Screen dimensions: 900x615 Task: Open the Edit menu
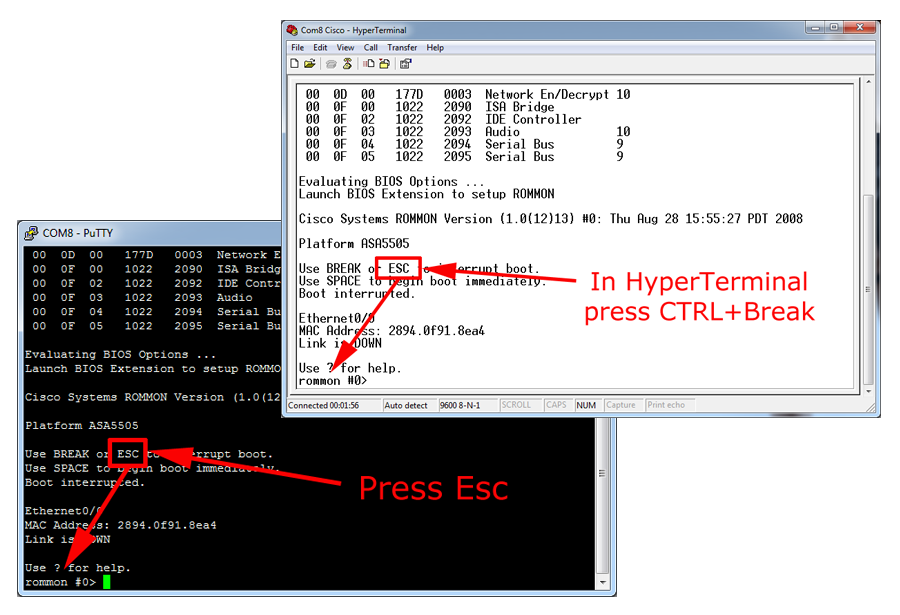tap(319, 47)
